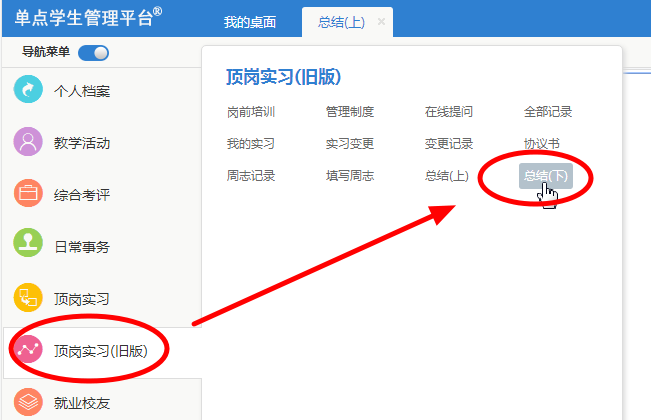Screen dimensions: 651x420
Task: Open the 变更记录 link
Action: click(x=449, y=144)
